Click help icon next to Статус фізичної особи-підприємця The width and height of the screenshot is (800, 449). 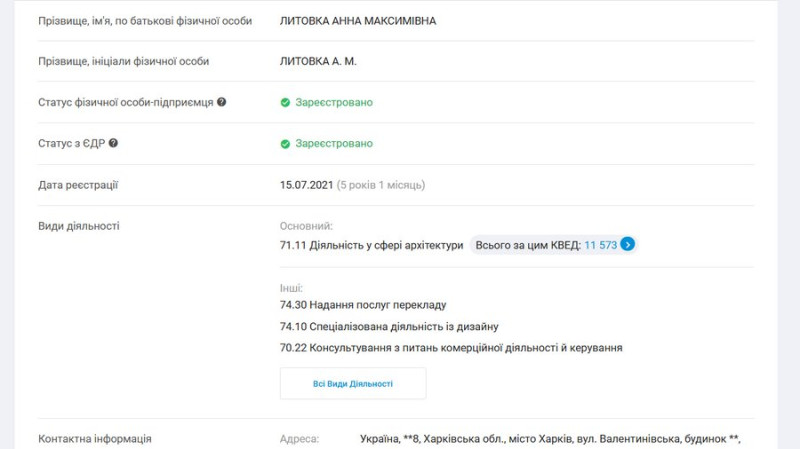(221, 102)
